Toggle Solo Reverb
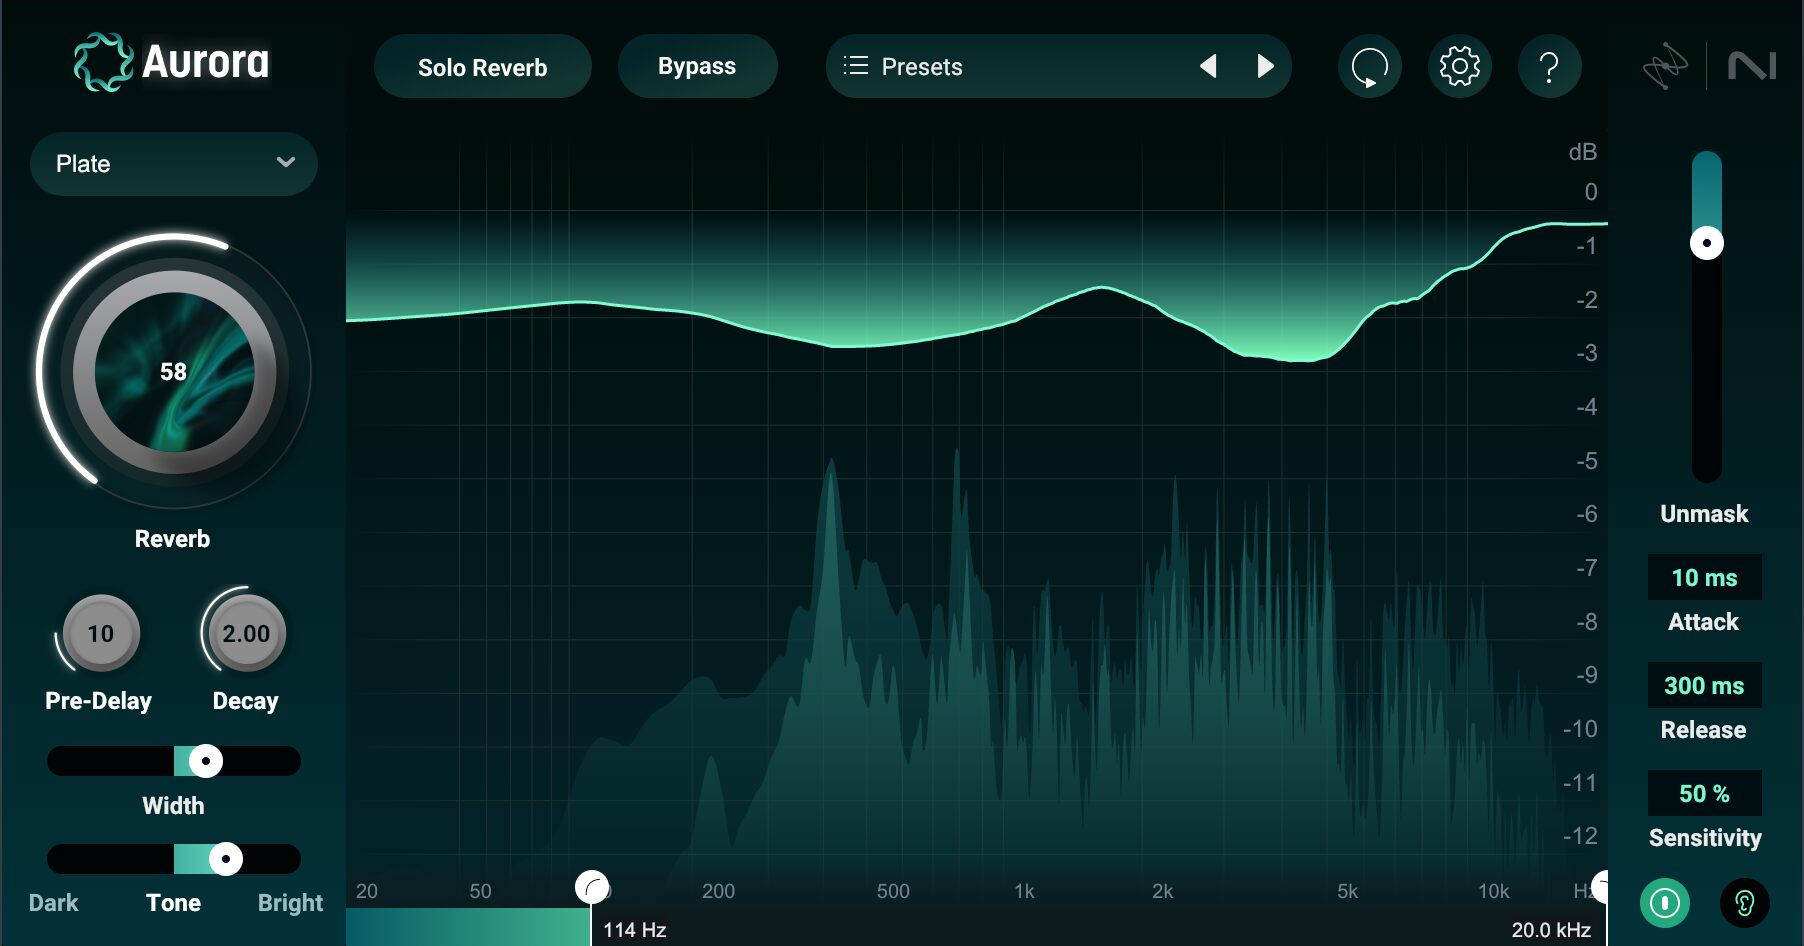Screen dimensions: 1804x946 click(482, 67)
